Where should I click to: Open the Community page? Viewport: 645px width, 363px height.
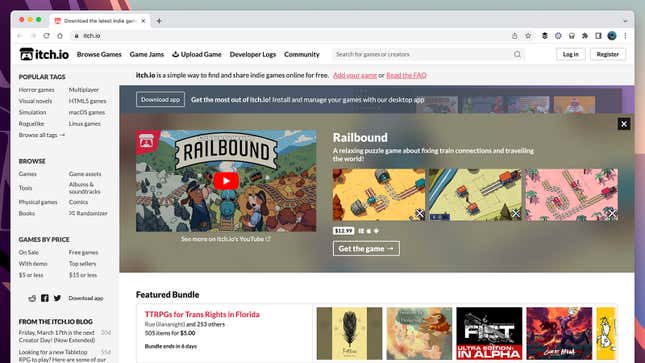tap(302, 54)
